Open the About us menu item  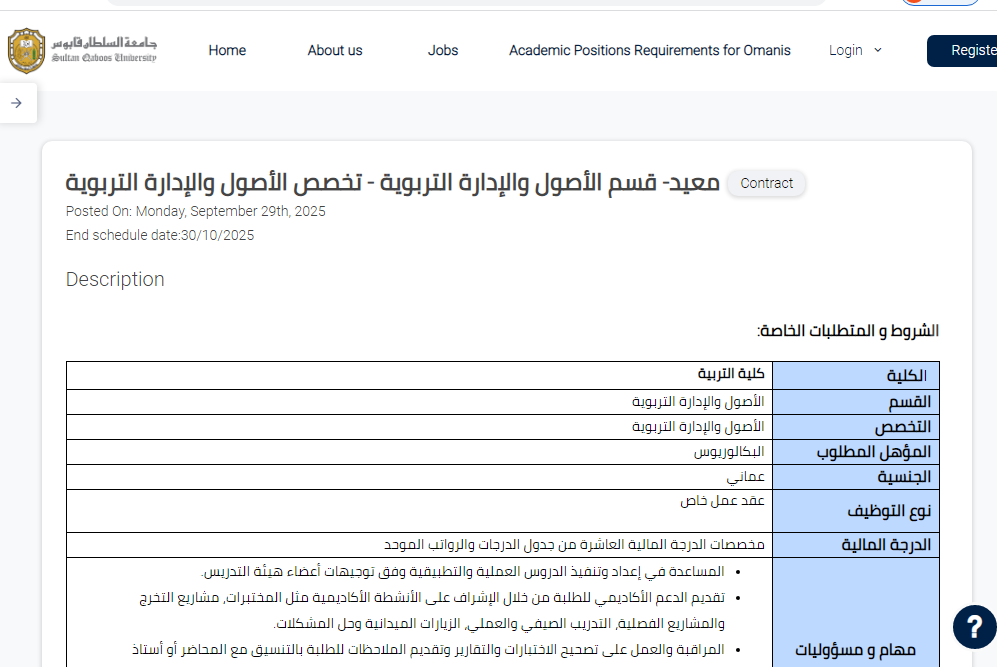pos(335,51)
